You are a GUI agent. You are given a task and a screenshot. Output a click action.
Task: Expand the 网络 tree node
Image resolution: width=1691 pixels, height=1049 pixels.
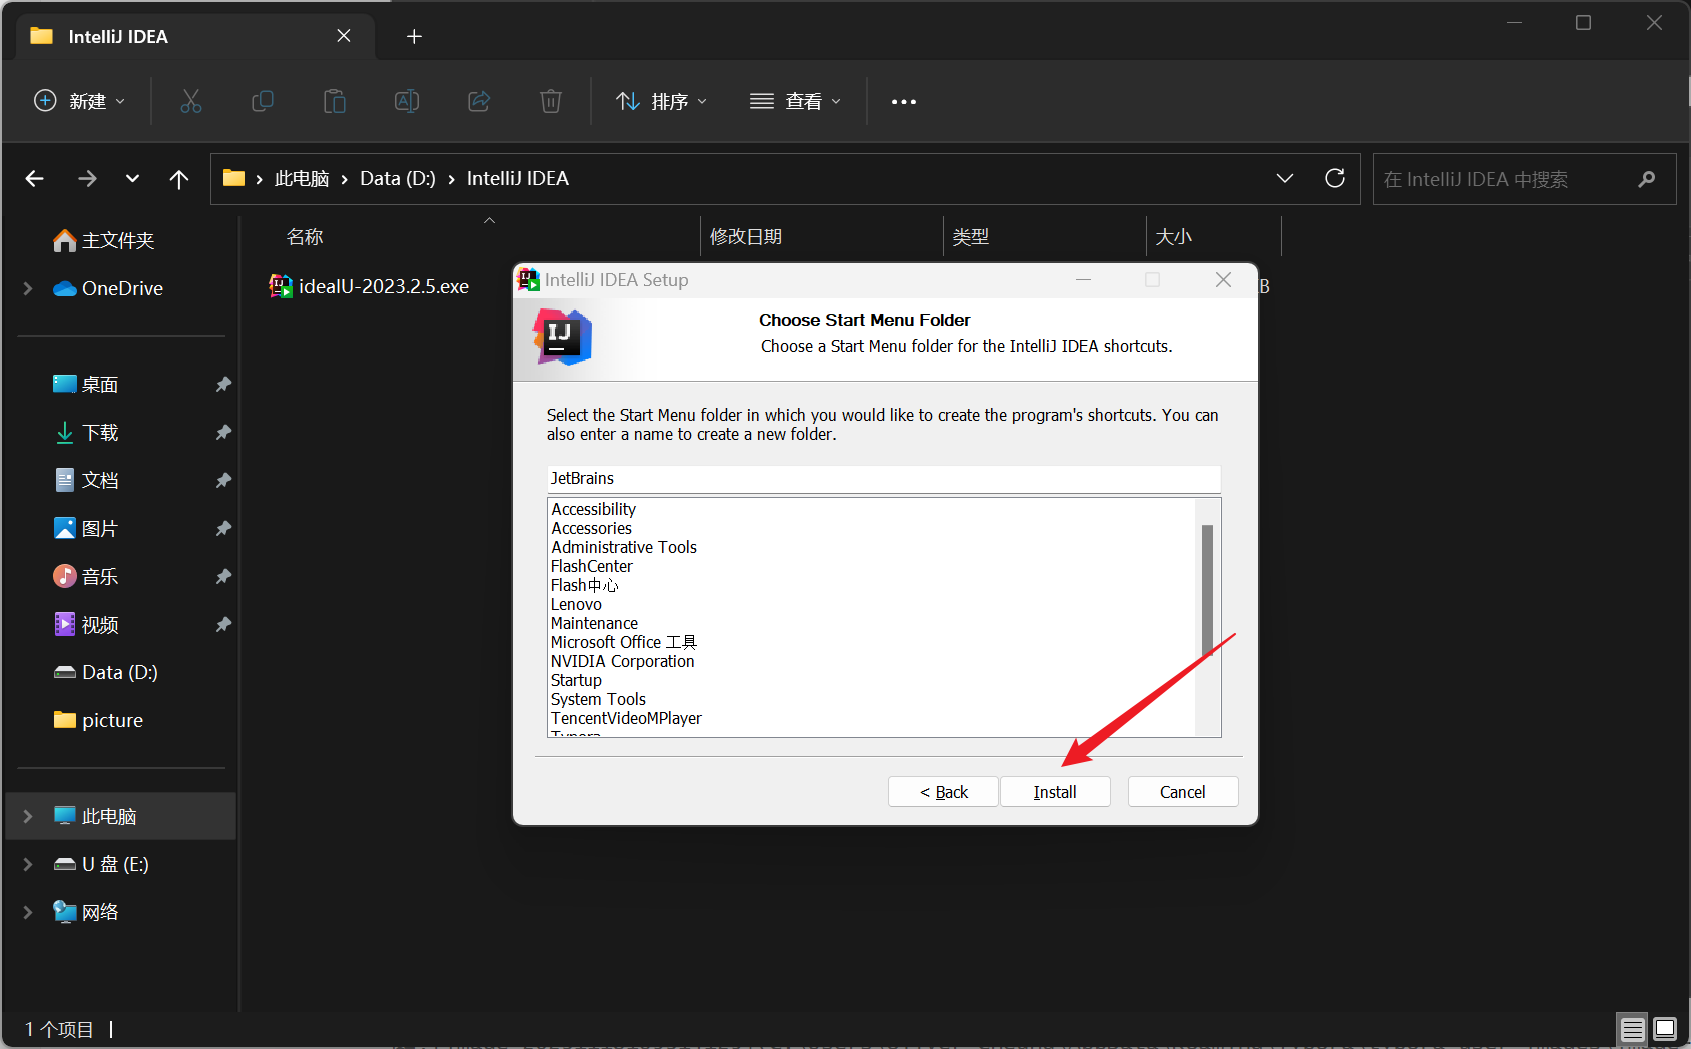point(28,912)
